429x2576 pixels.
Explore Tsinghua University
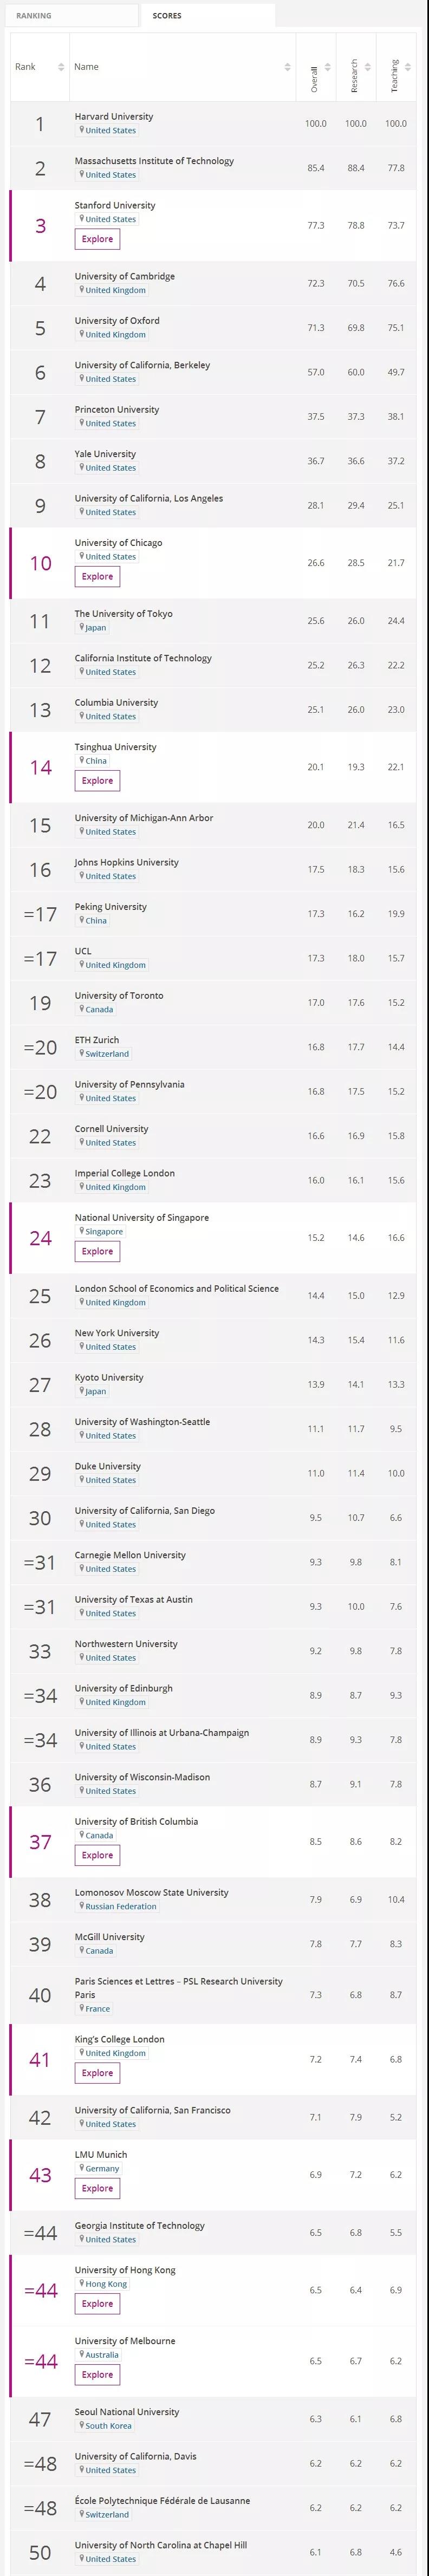[x=97, y=780]
